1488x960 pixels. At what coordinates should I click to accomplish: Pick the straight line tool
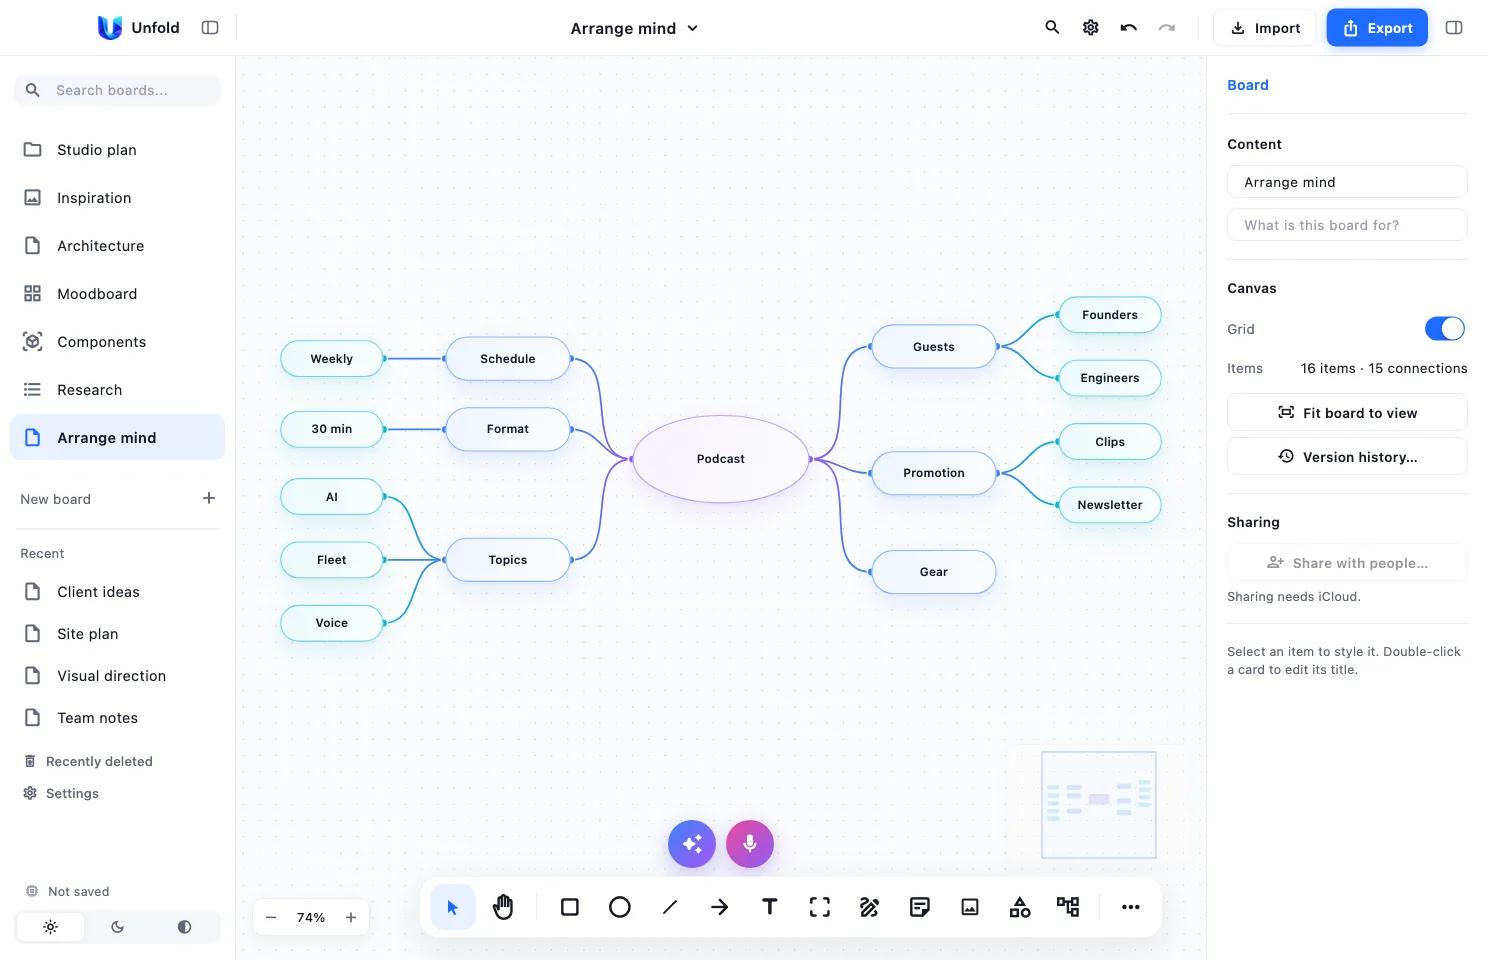670,908
